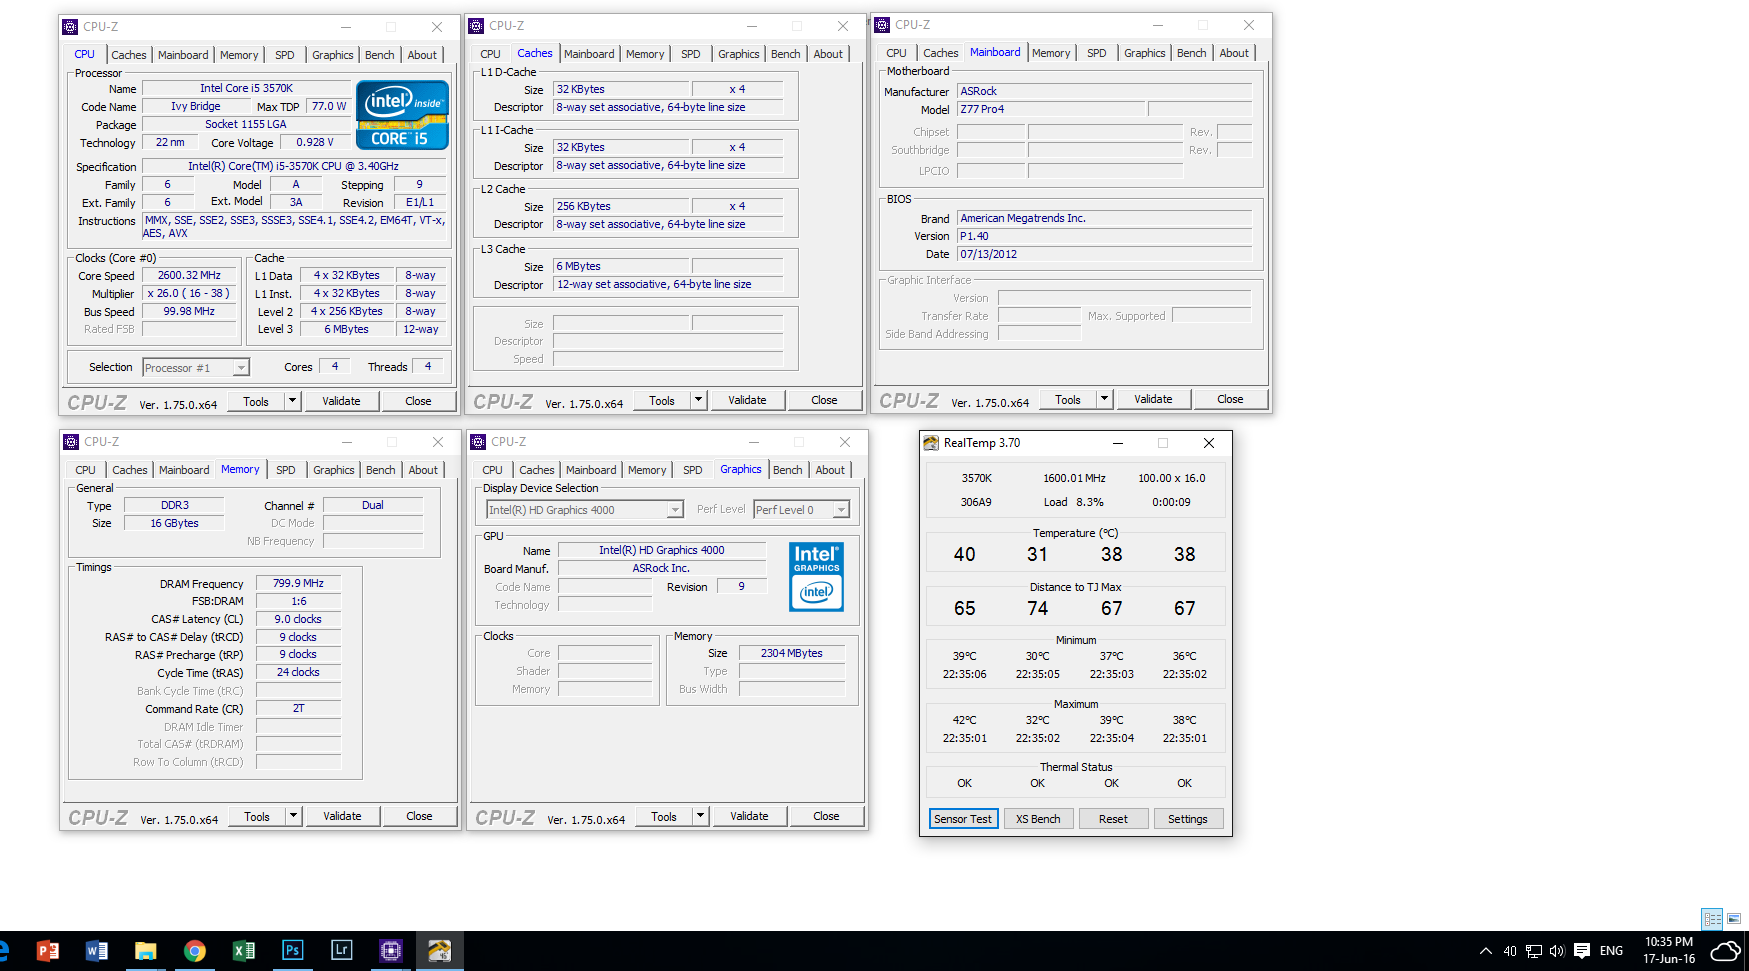The image size is (1749, 971).
Task: Click the Reset button in RealTemp
Action: [1113, 819]
